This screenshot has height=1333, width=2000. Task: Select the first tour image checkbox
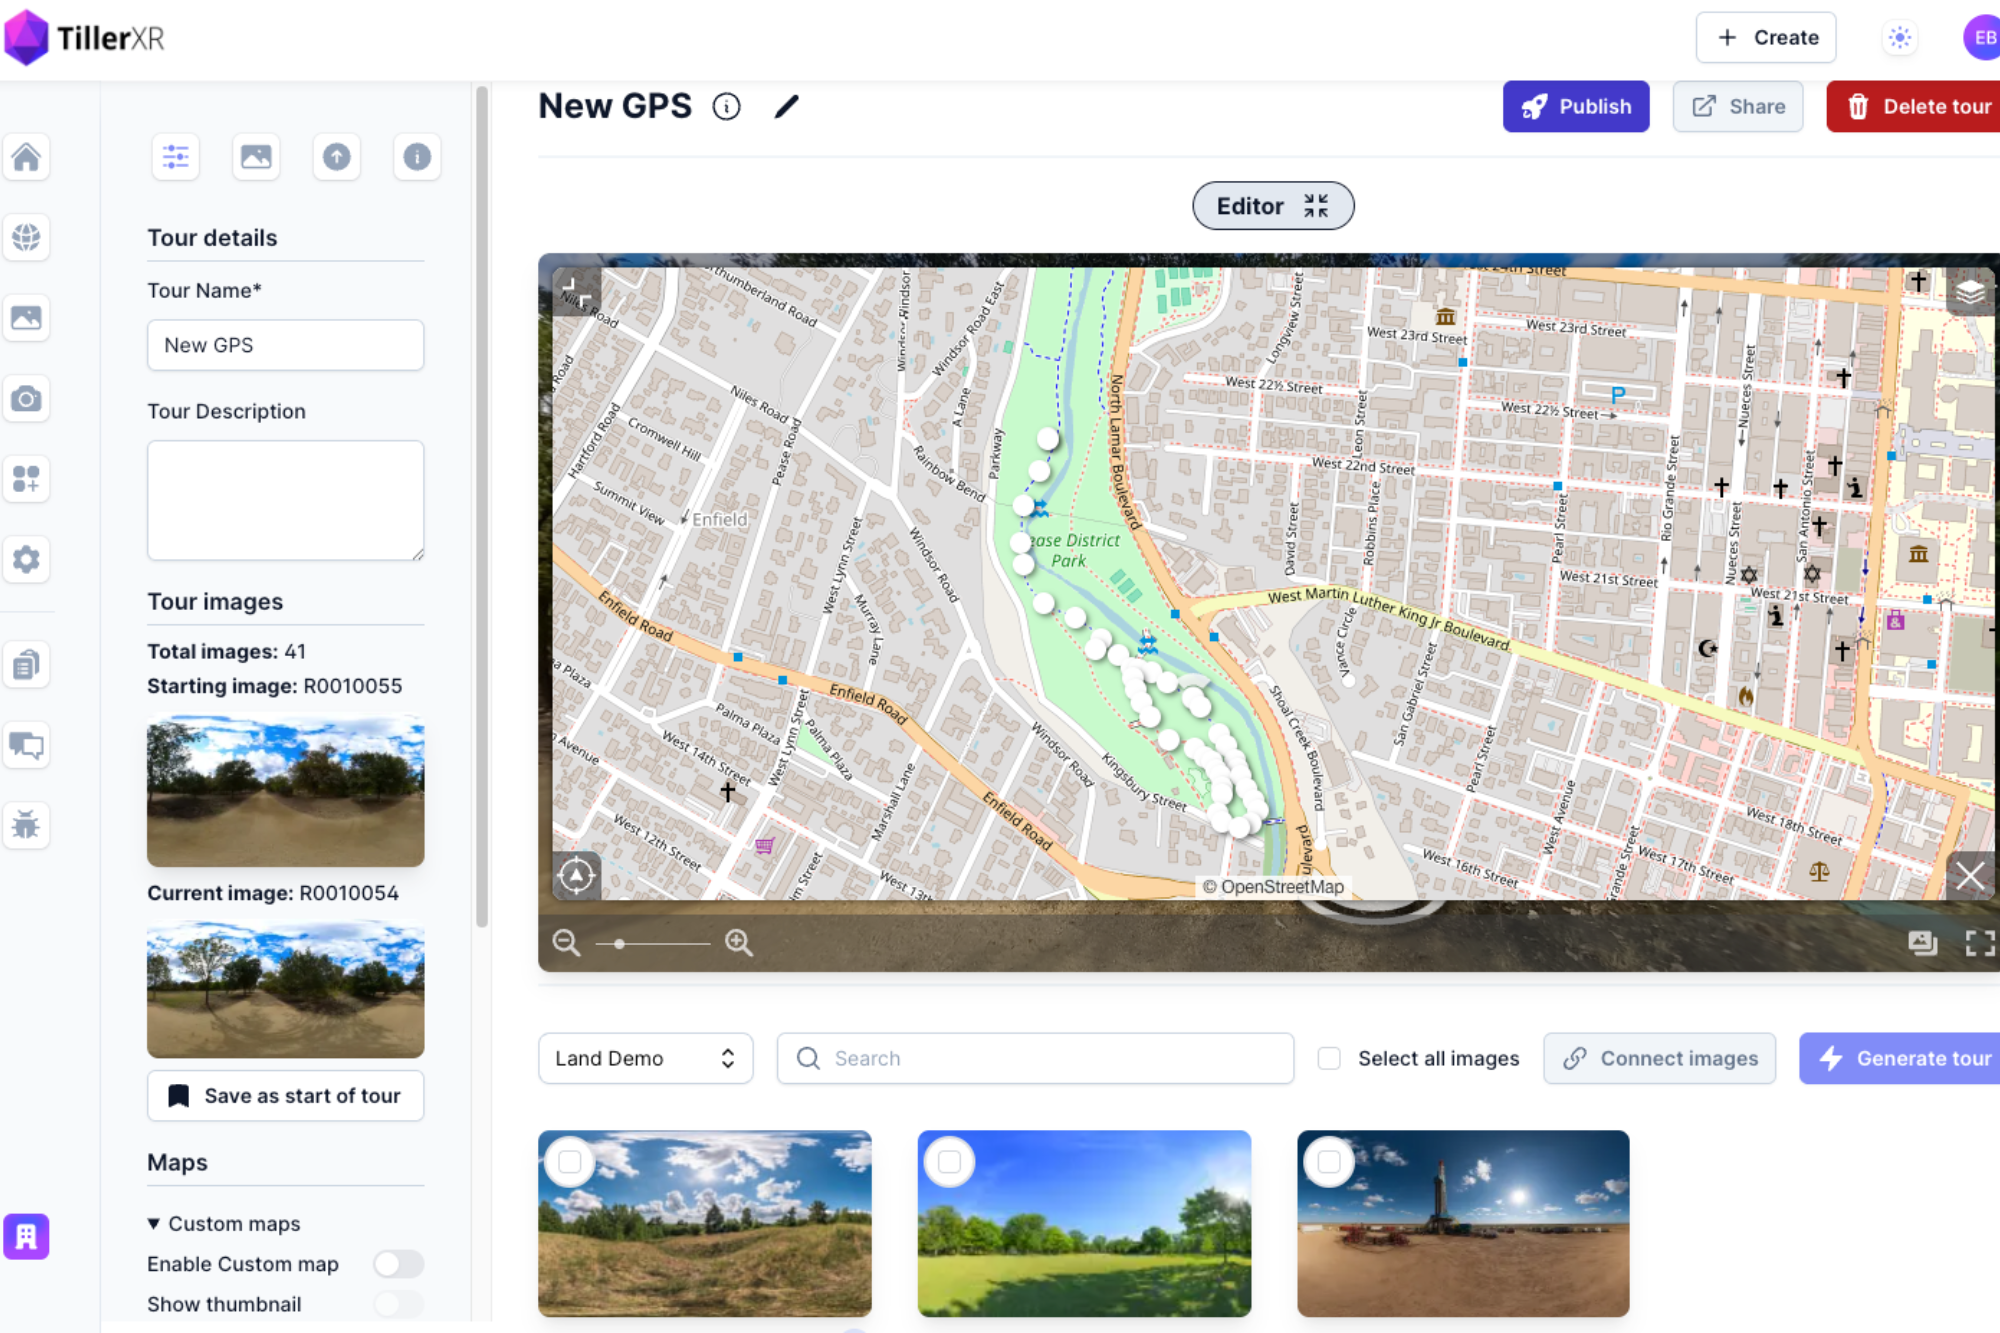(570, 1162)
